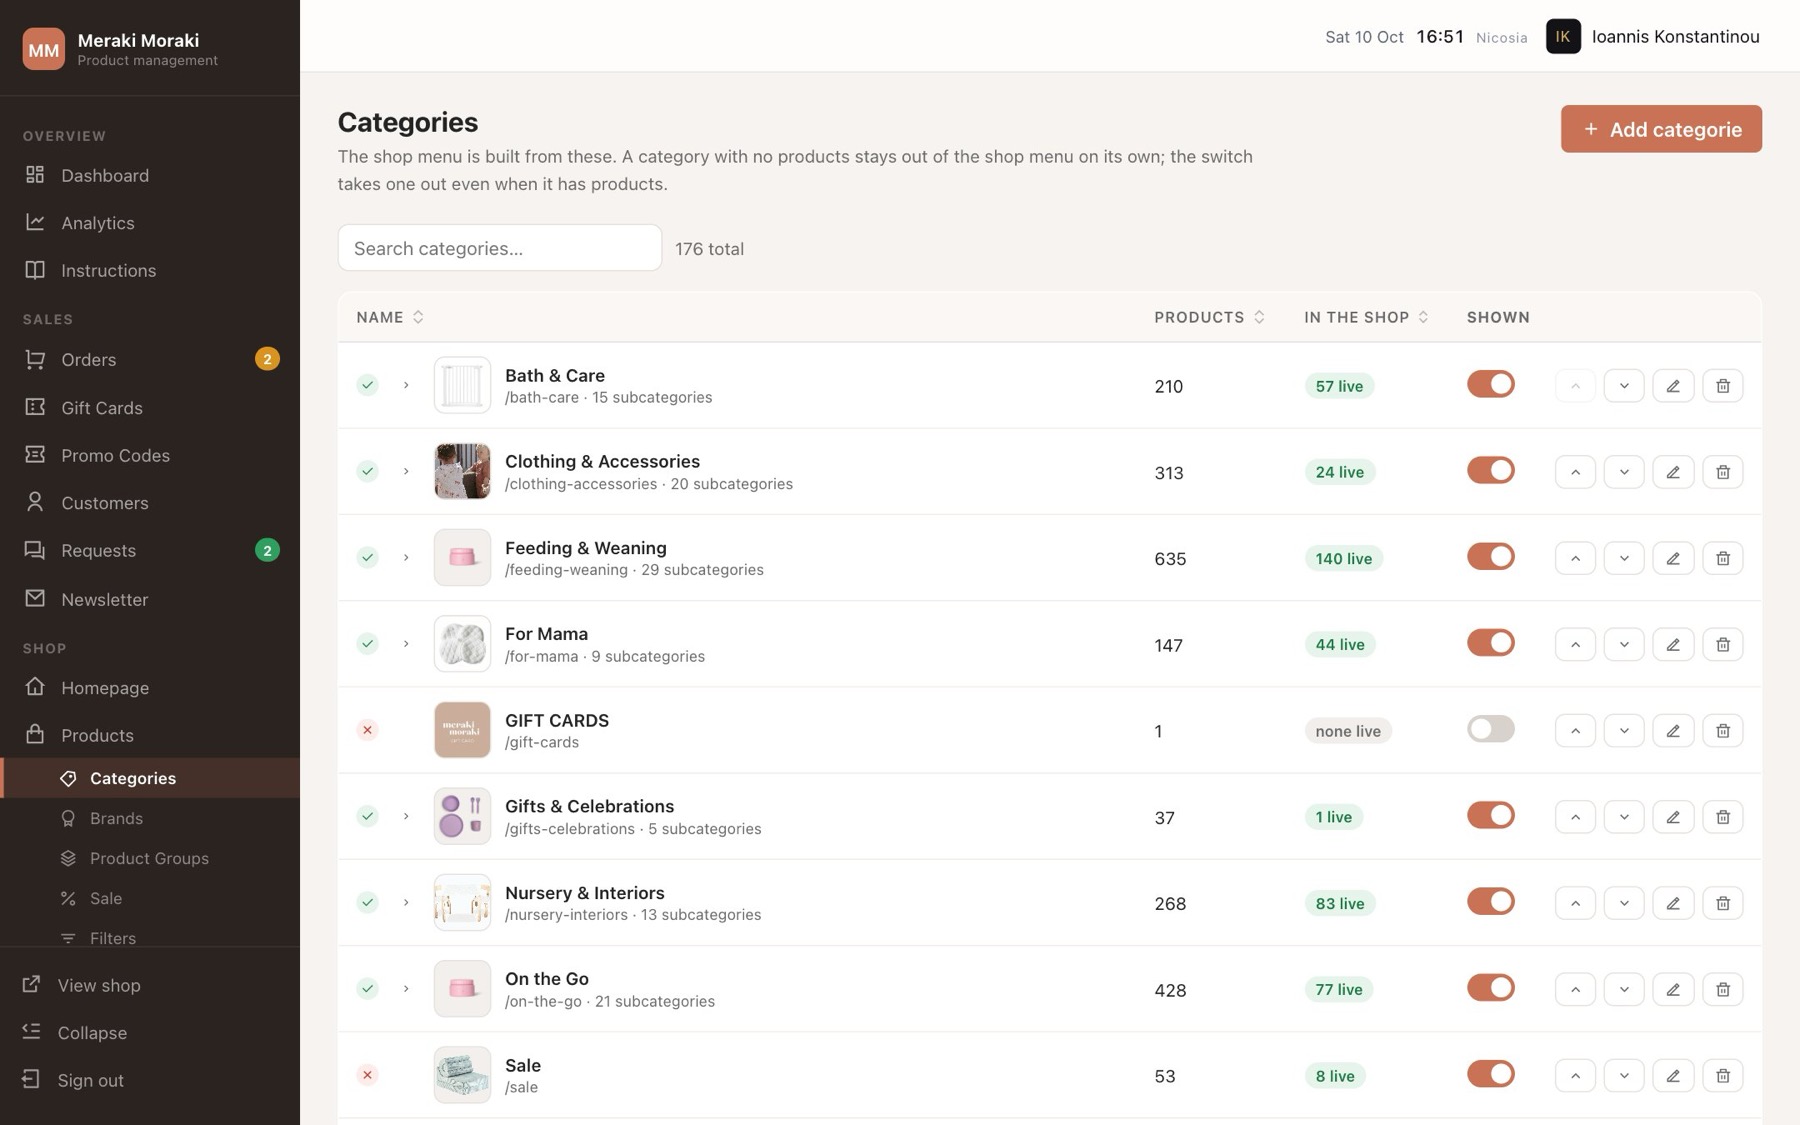Screen dimensions: 1800x1125
Task: Switch off On the Go visibility
Action: 1491,988
